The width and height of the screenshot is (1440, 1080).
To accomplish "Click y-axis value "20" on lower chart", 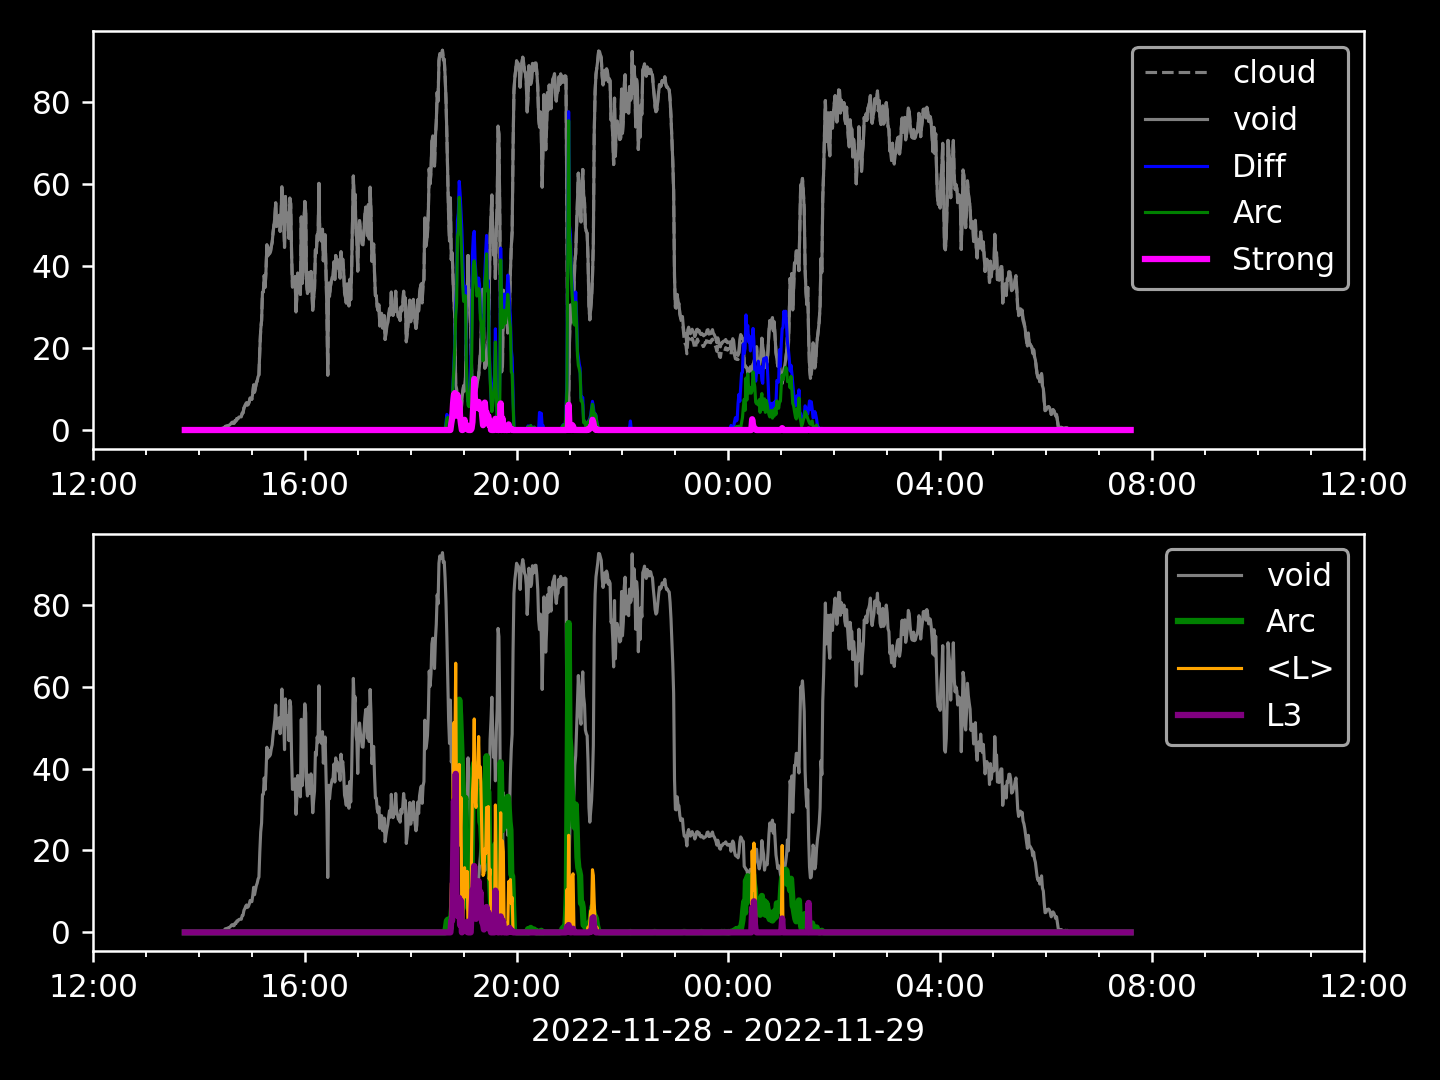I will pyautogui.click(x=50, y=851).
